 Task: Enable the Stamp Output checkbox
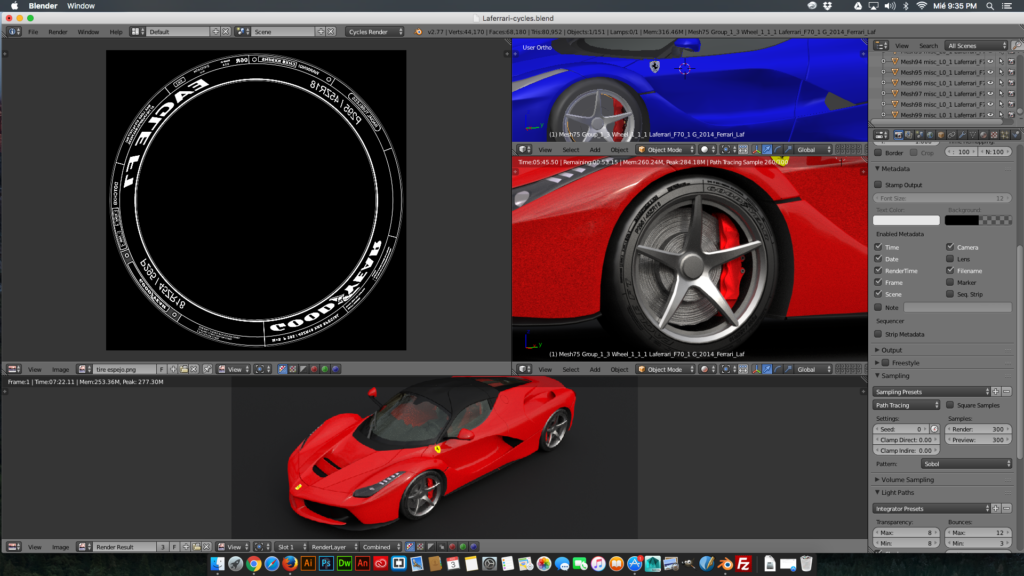[x=878, y=185]
